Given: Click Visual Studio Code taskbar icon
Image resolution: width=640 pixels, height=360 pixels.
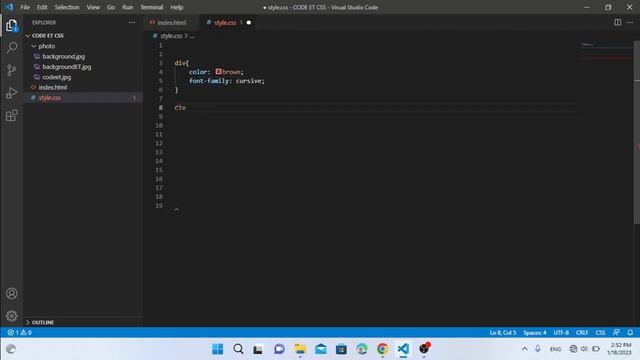Looking at the screenshot, I should (403, 349).
